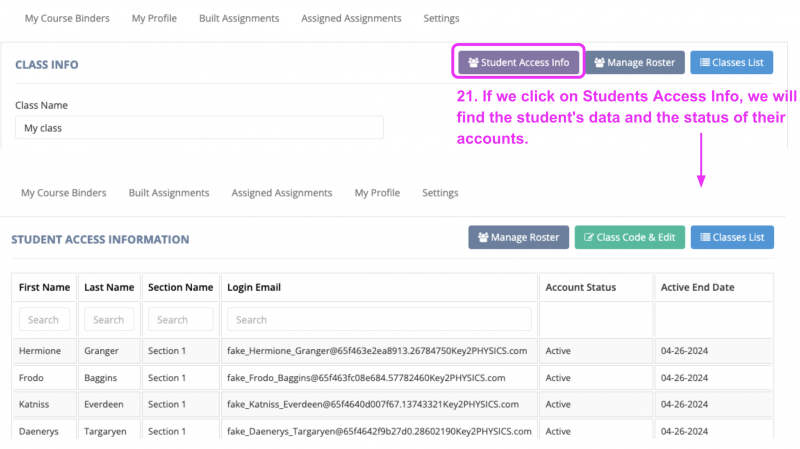The width and height of the screenshot is (800, 449).
Task: Click the Student Access Info button
Action: tap(518, 63)
